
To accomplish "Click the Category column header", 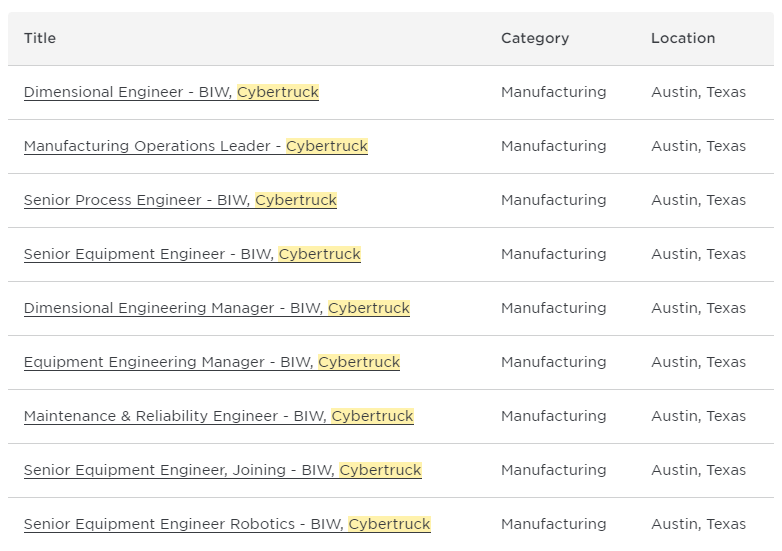I will (534, 38).
